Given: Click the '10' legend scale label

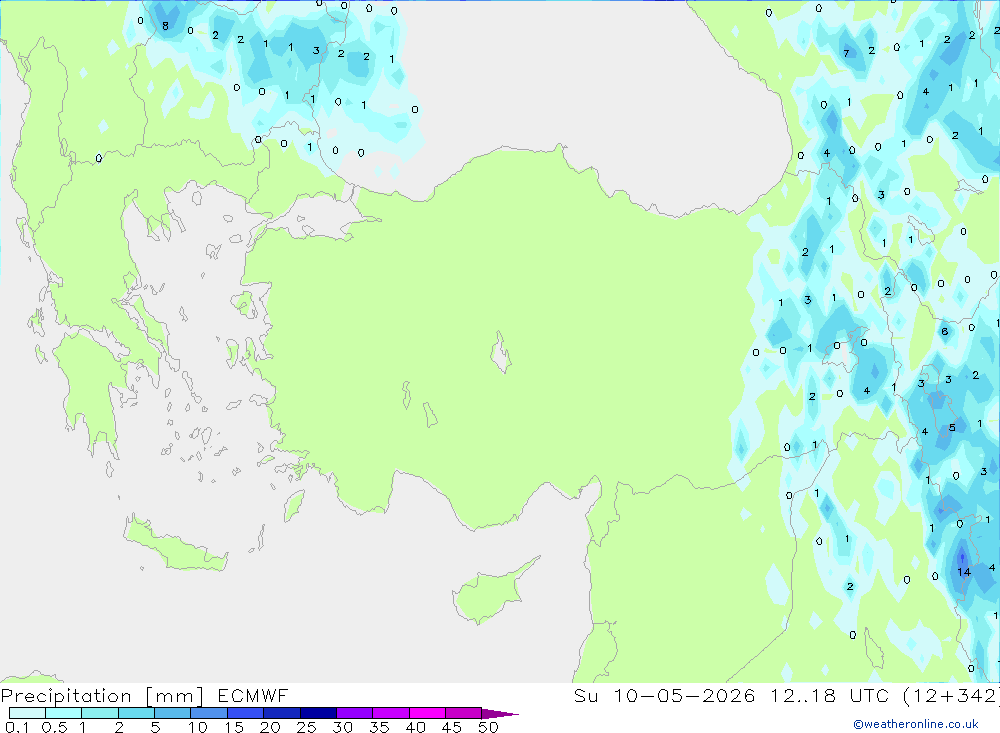Looking at the screenshot, I should 198,727.
